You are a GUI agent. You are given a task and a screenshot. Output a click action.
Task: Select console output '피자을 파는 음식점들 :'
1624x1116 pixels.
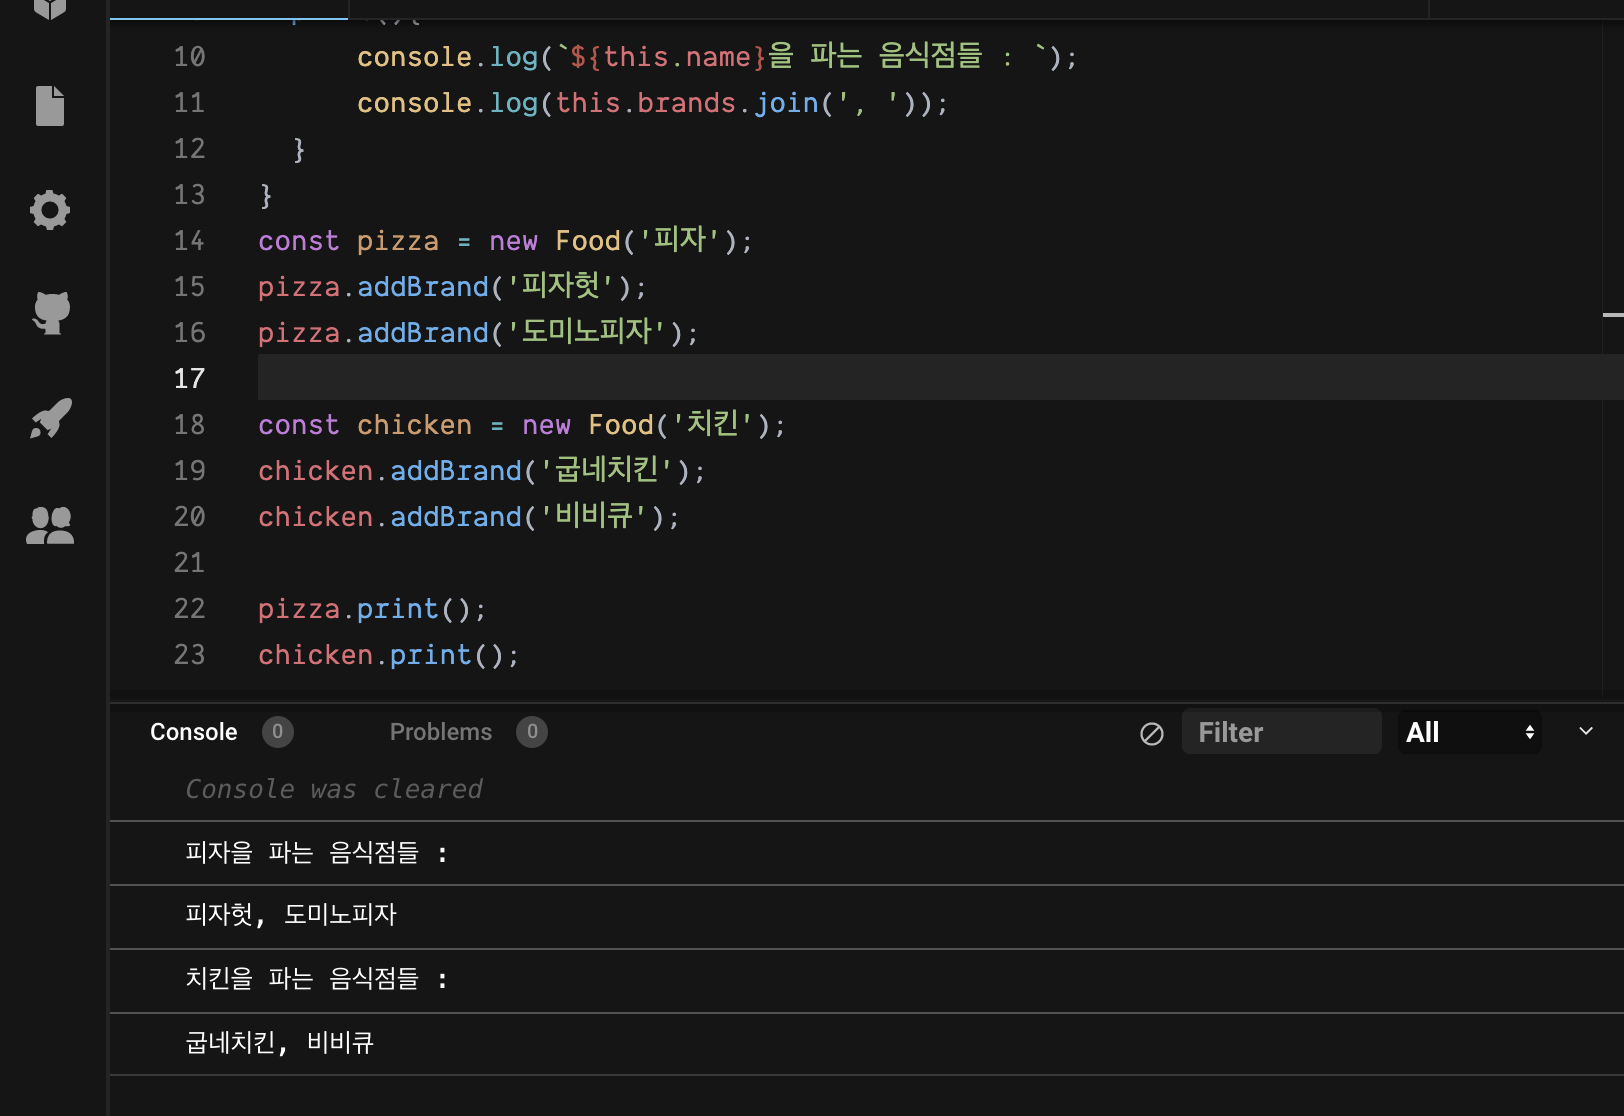pyautogui.click(x=316, y=853)
